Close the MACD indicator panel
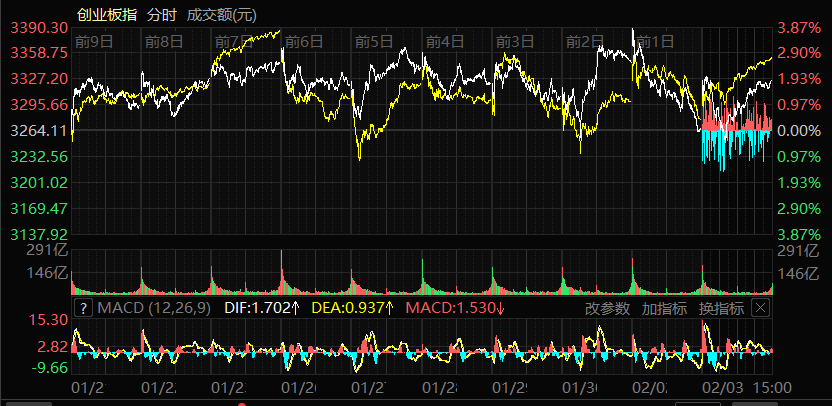The image size is (832, 406). pos(760,309)
